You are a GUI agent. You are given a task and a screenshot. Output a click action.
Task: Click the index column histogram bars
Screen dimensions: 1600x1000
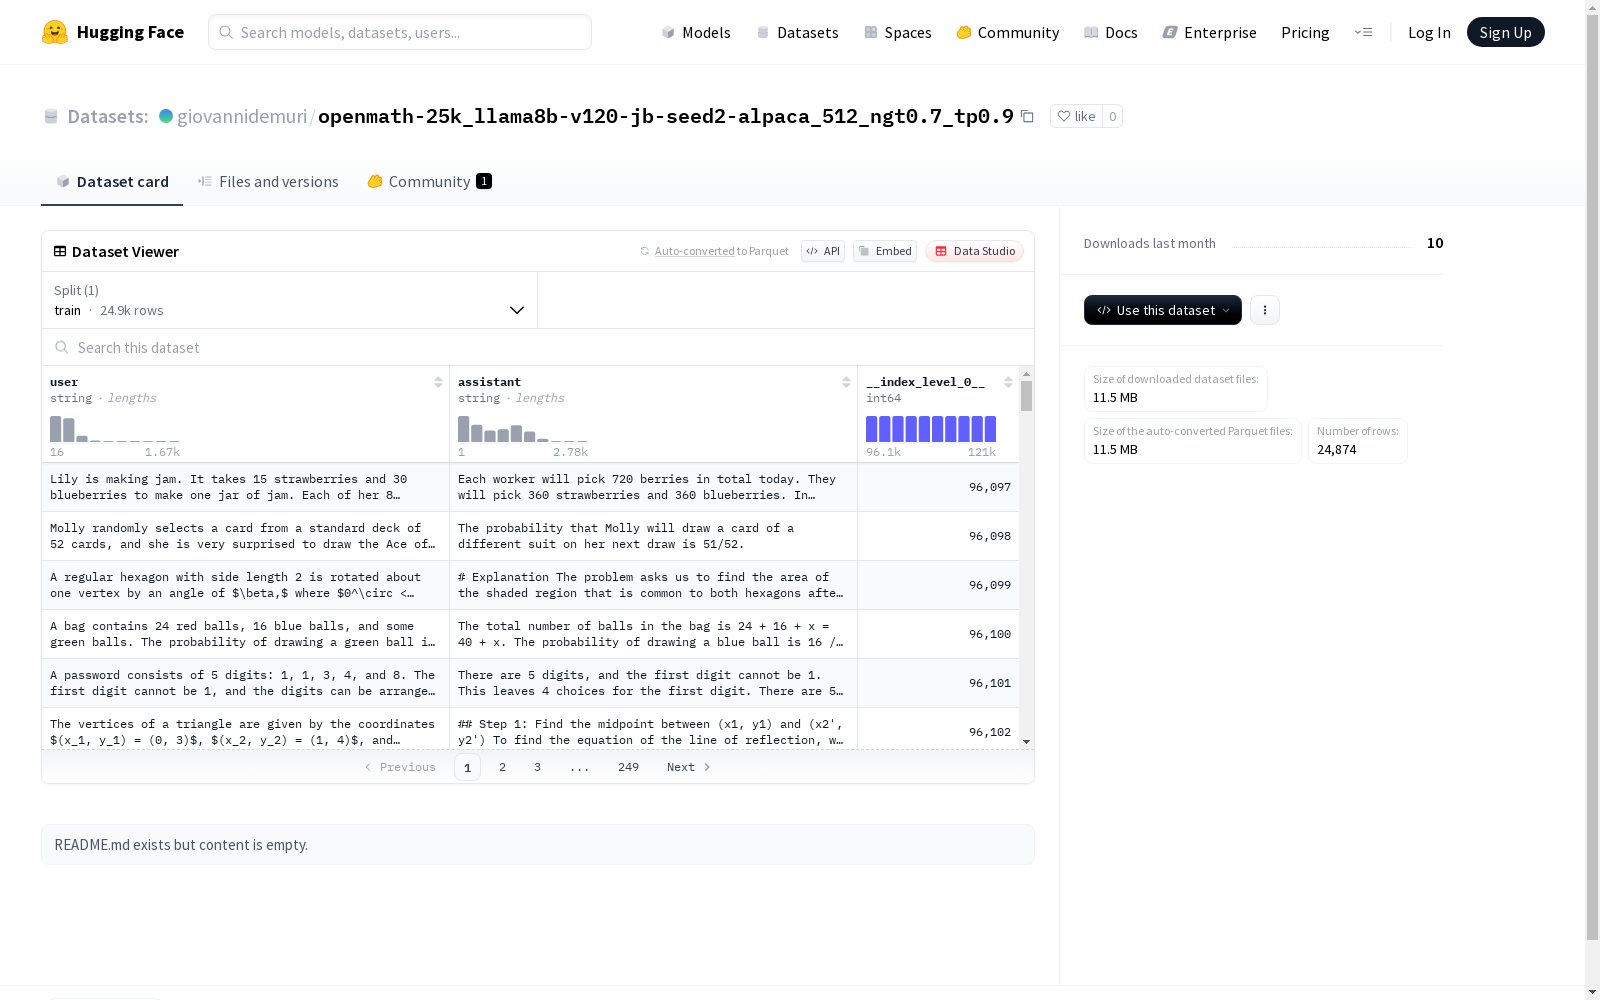tap(931, 429)
